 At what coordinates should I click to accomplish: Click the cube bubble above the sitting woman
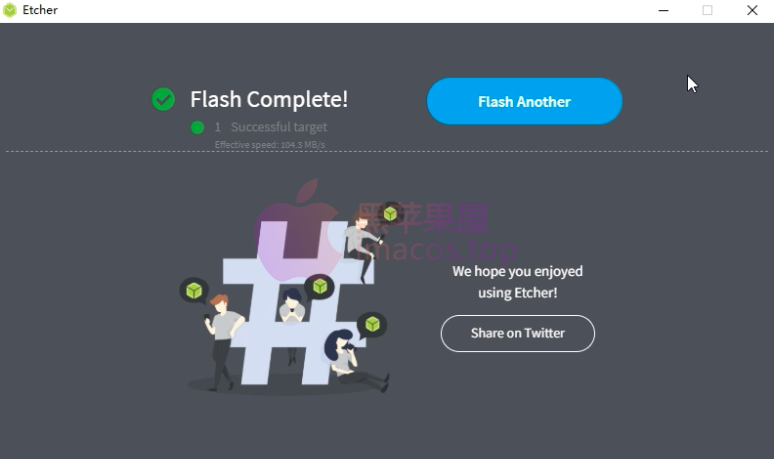[372, 324]
